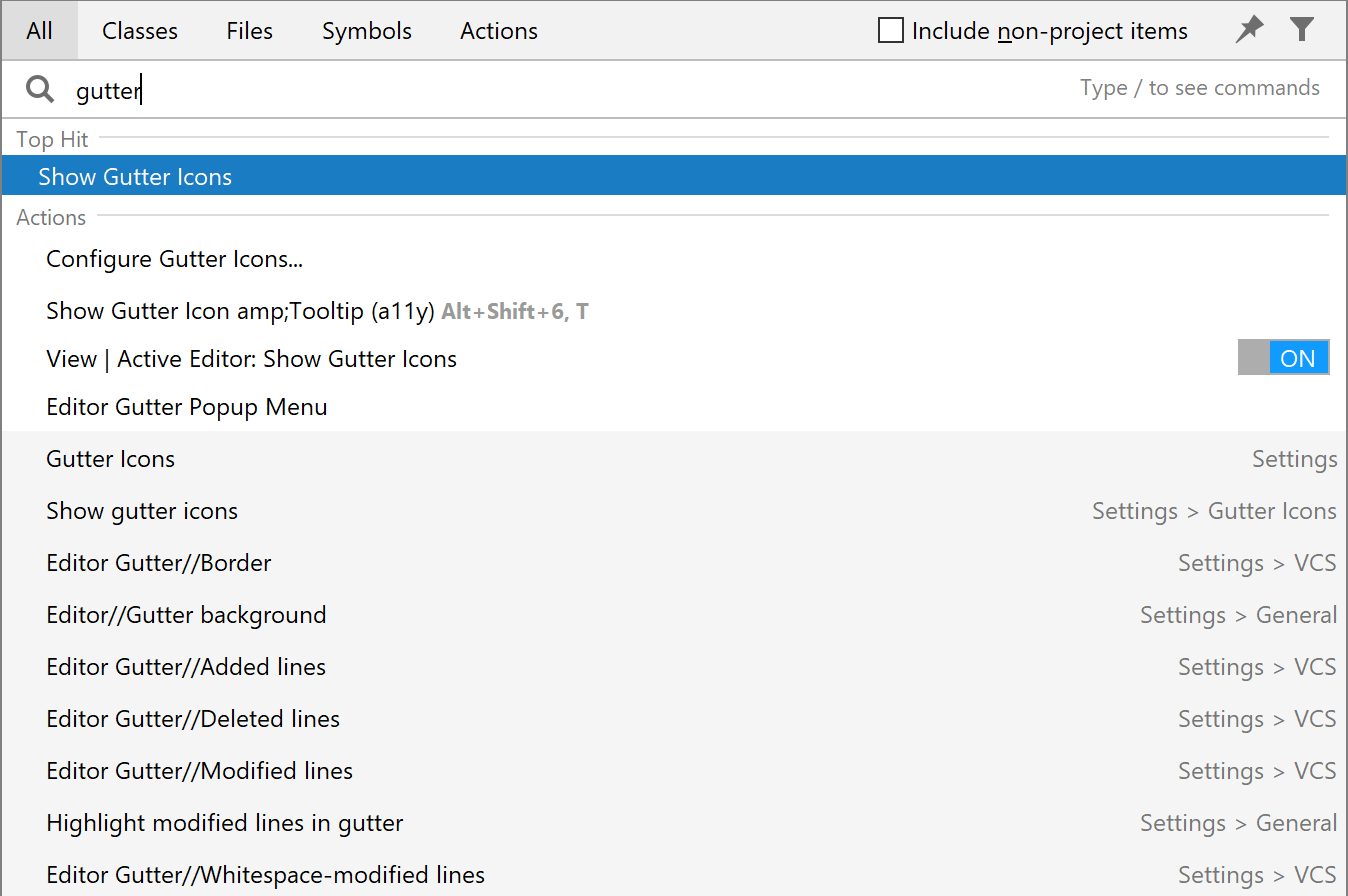
Task: Click the magnifying glass search icon
Action: click(40, 90)
